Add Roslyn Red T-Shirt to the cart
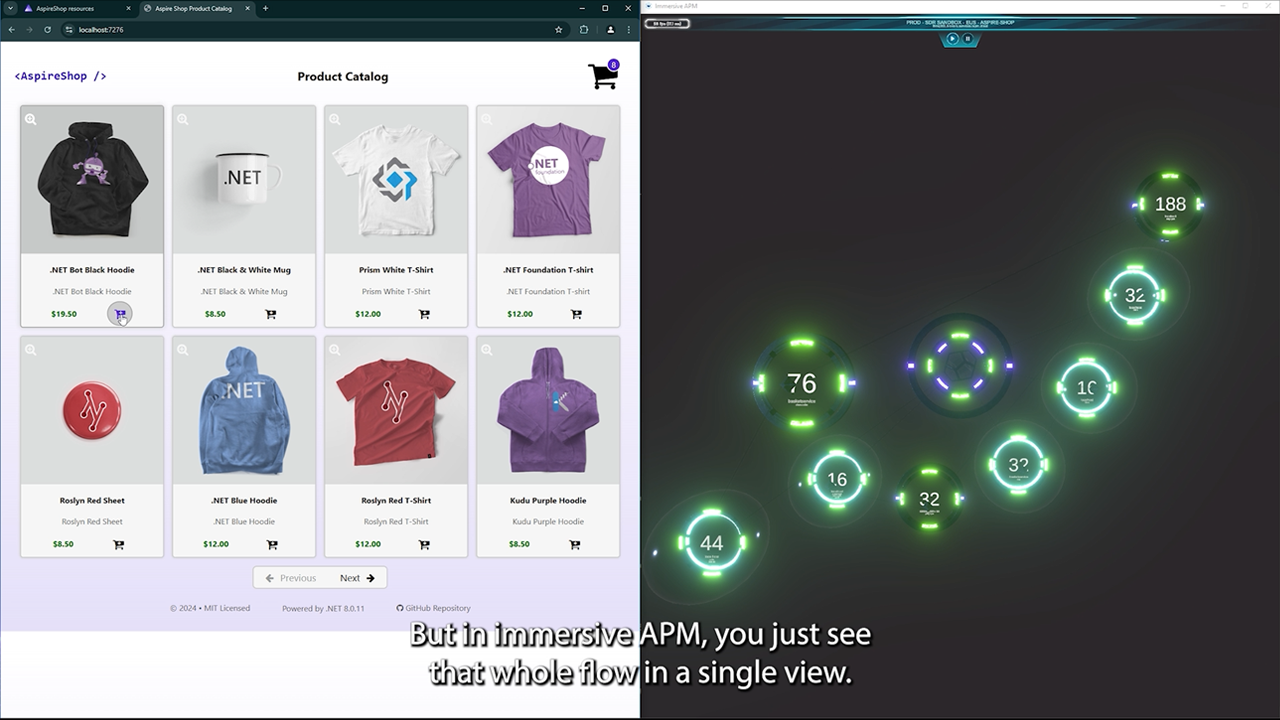1280x720 pixels. (423, 545)
